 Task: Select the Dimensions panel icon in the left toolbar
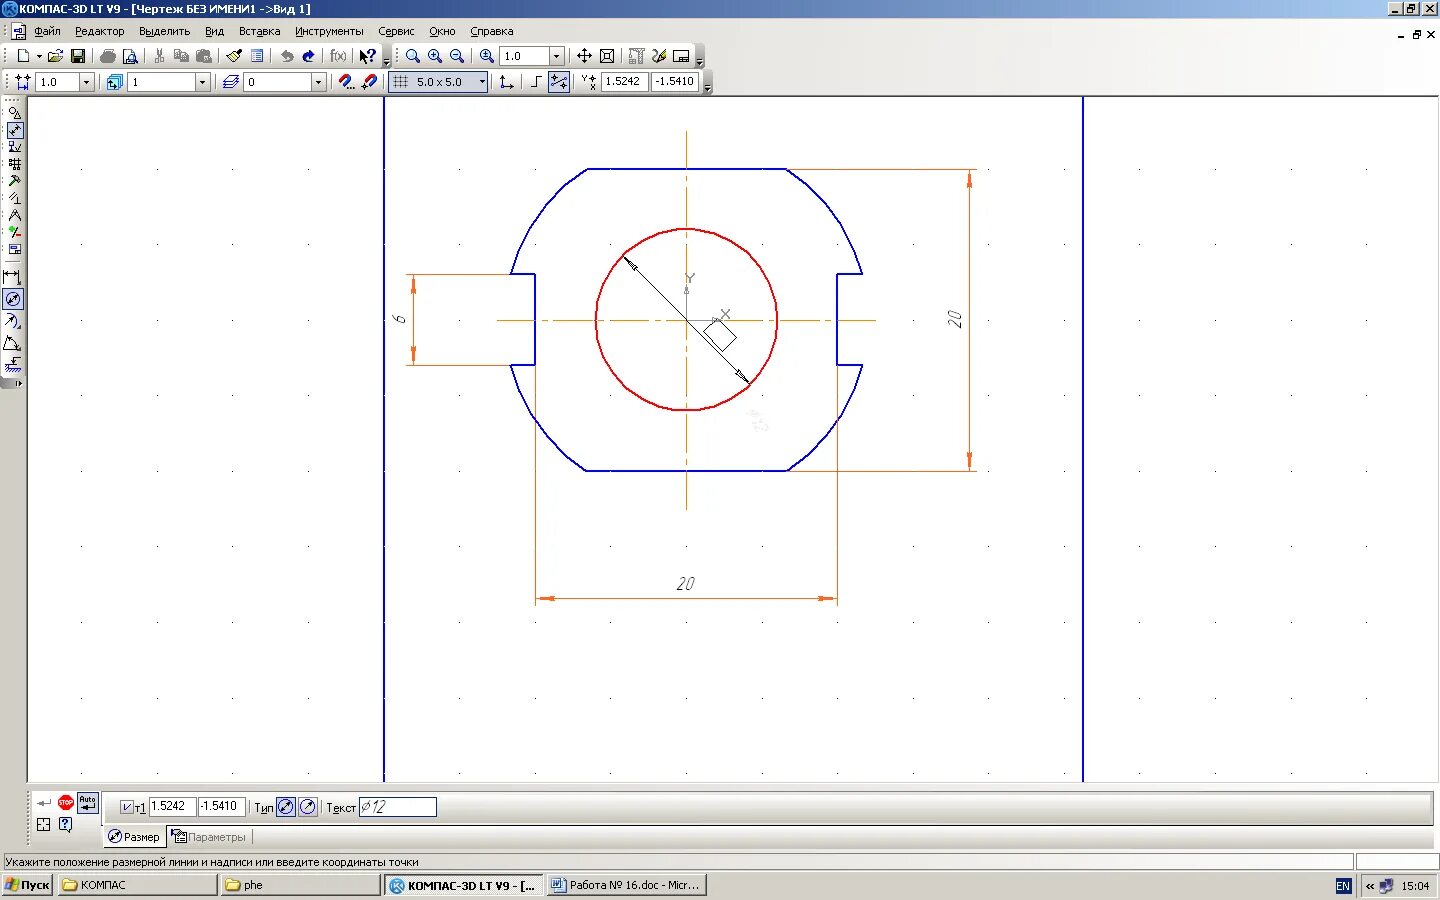(14, 130)
